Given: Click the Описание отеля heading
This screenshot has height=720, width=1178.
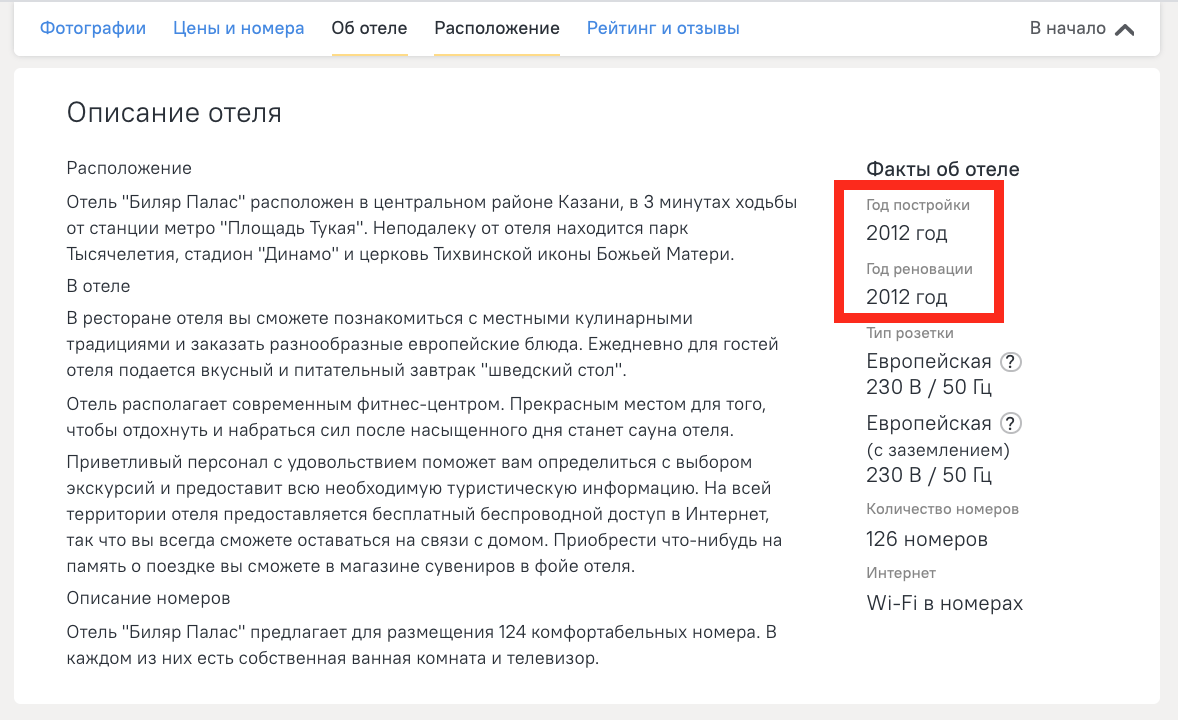Looking at the screenshot, I should [174, 113].
